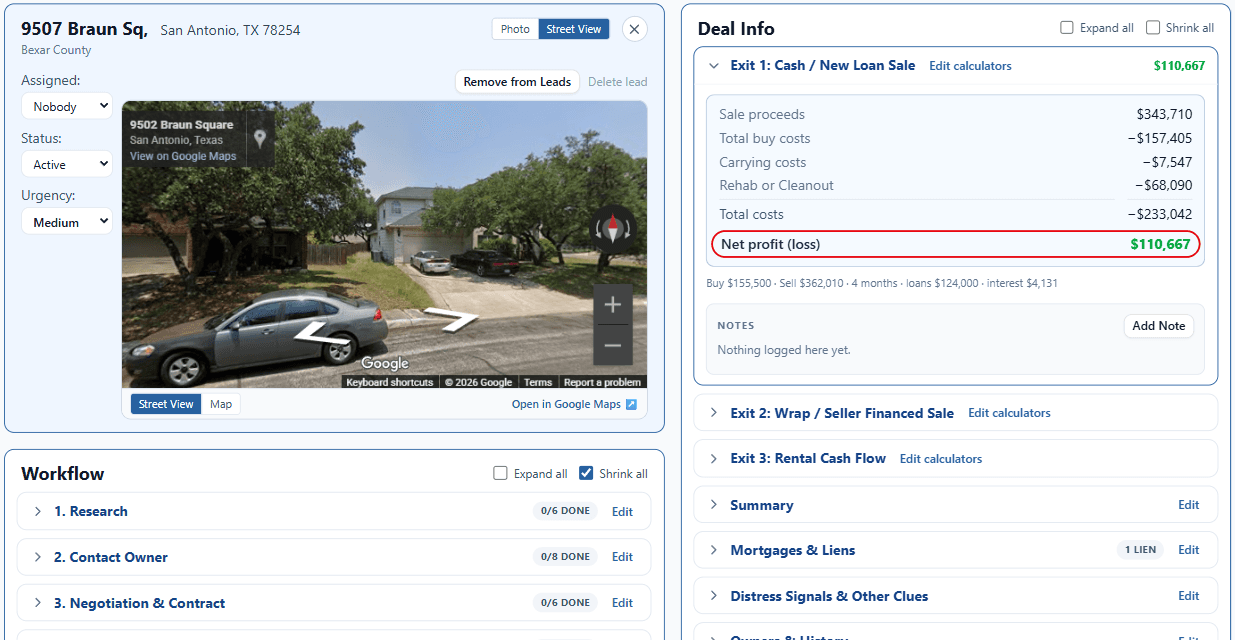
Task: Expand Exit 2: Wrap / Seller Financed Sale
Action: point(714,413)
